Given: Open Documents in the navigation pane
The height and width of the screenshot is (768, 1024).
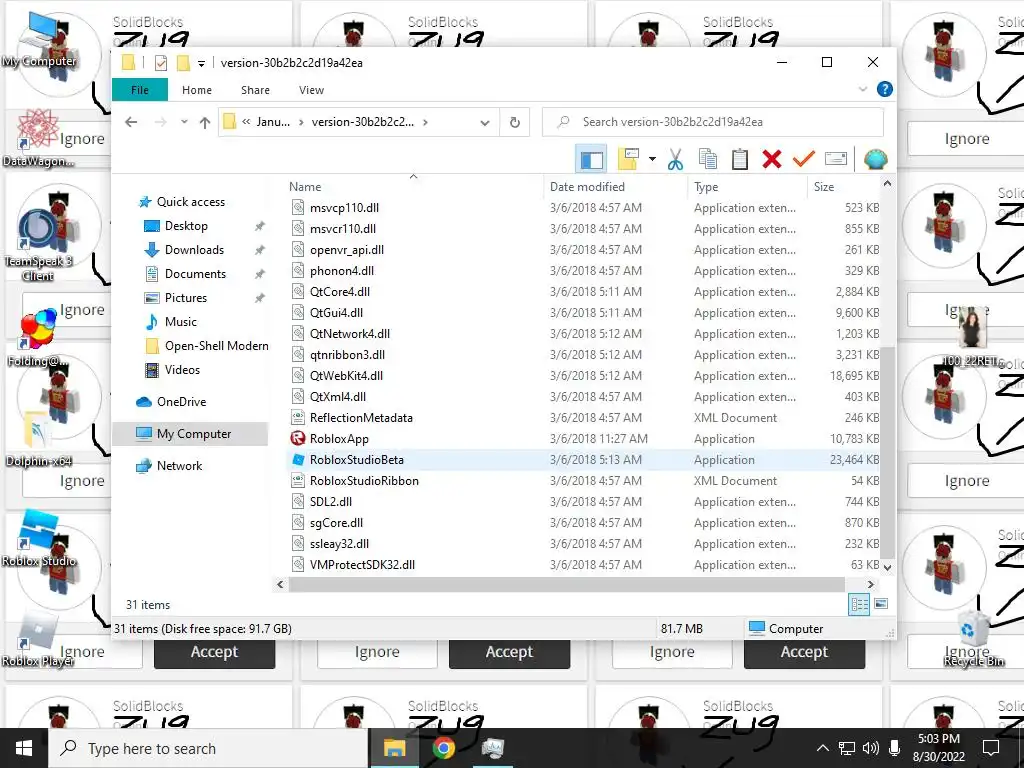Looking at the screenshot, I should pos(195,274).
